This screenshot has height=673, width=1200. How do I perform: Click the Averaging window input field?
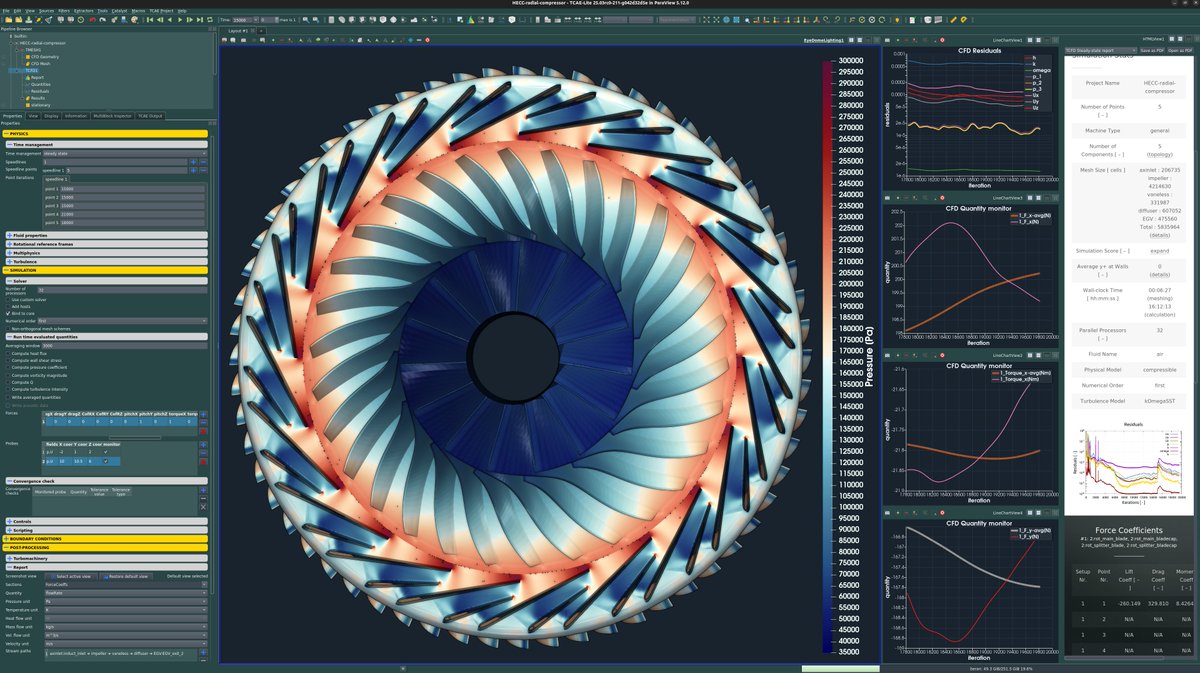click(x=125, y=346)
